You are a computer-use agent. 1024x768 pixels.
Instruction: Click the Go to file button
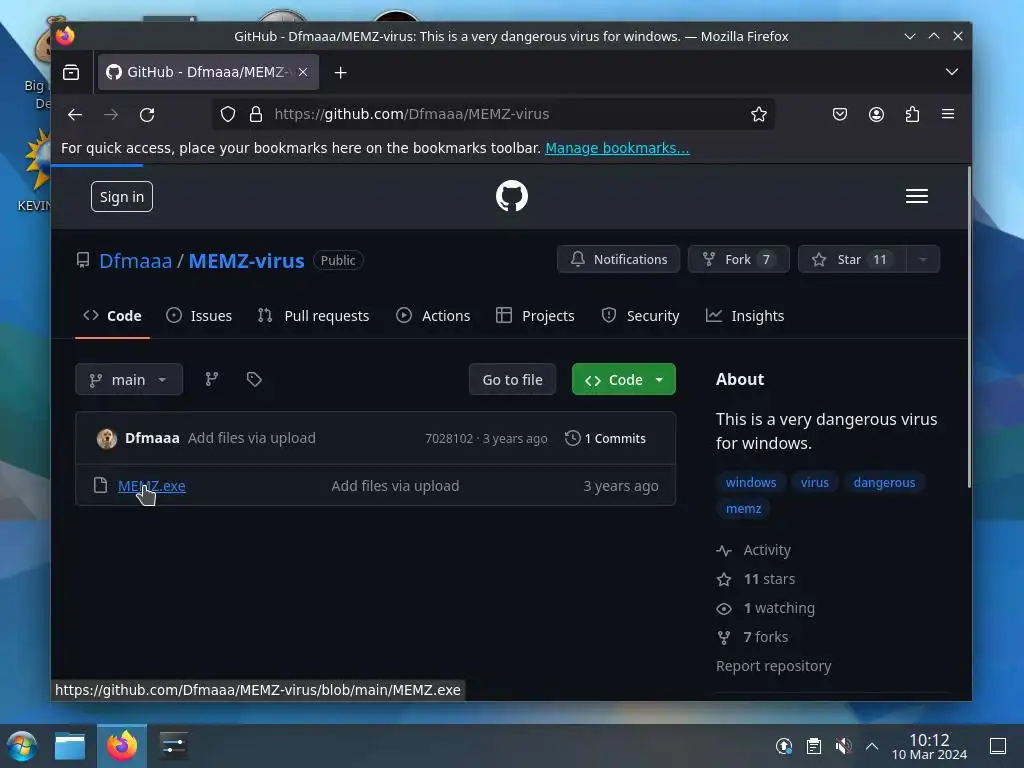[513, 379]
